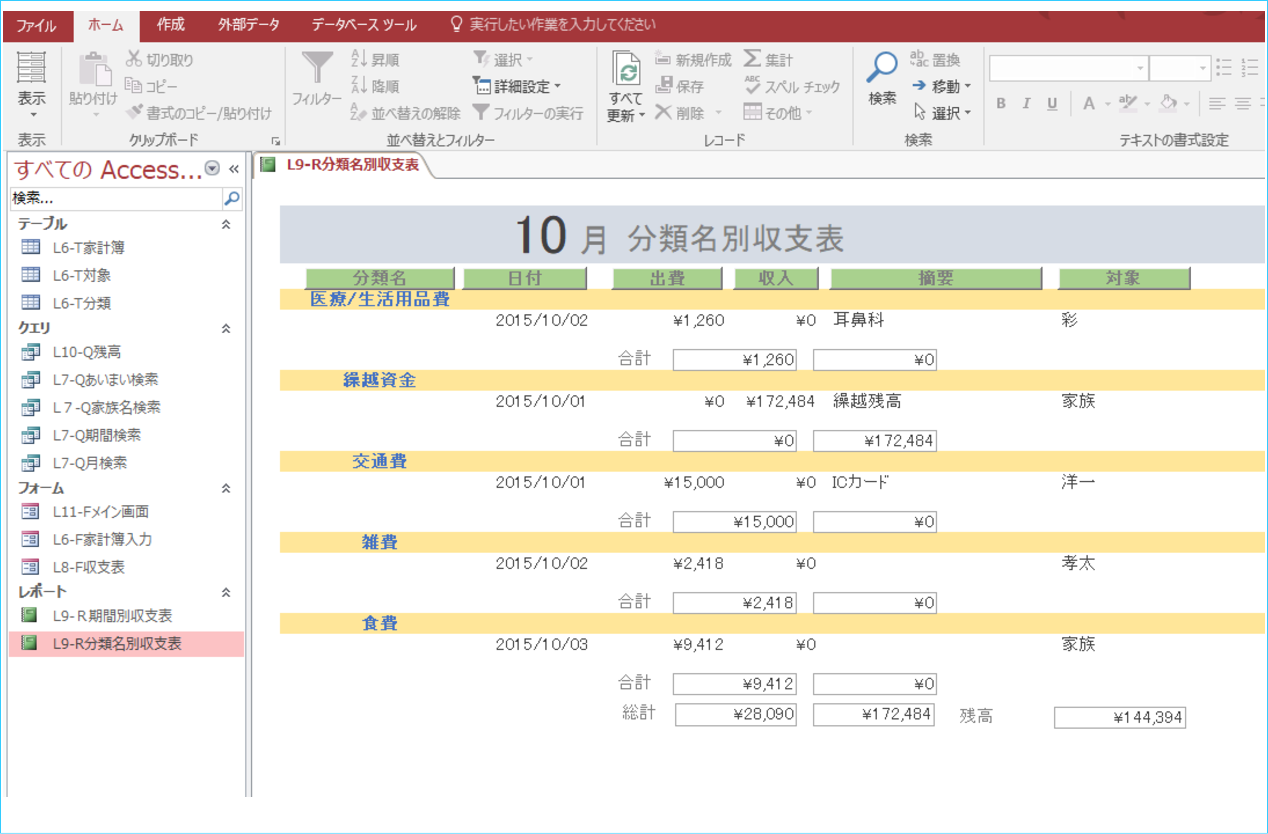The image size is (1268, 834).
Task: Click the Totals (集計) sigma icon
Action: point(752,60)
